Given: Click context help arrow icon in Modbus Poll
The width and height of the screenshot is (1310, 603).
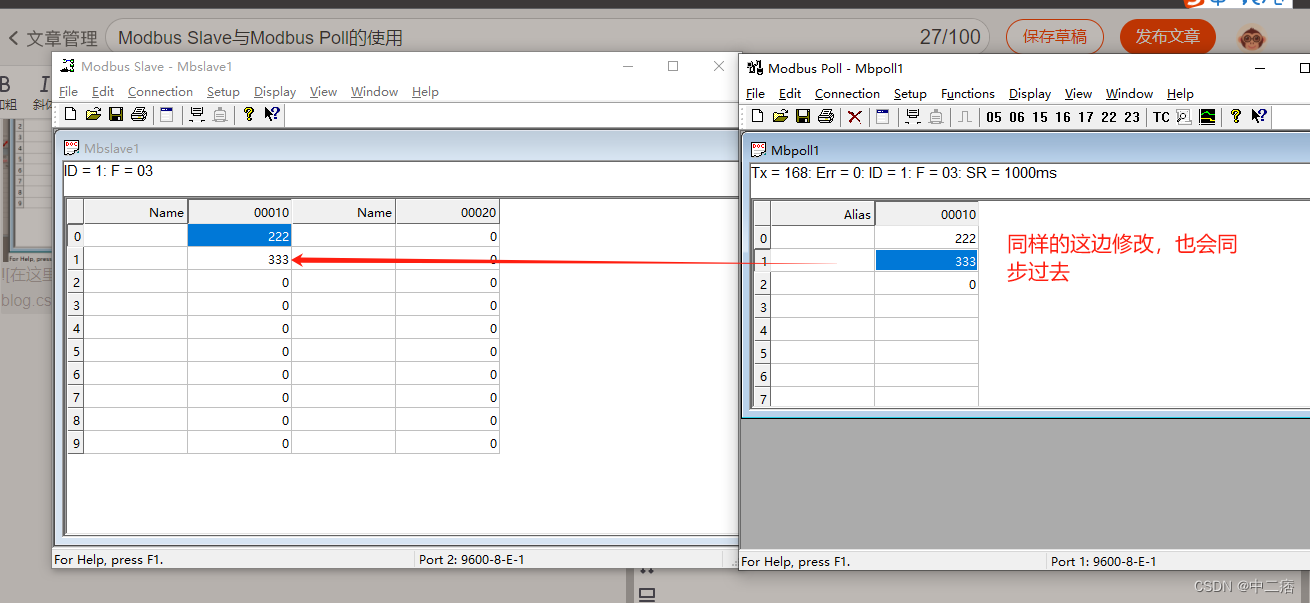Looking at the screenshot, I should [1259, 117].
